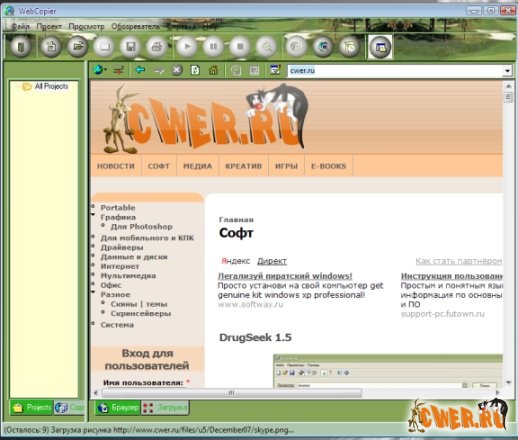Viewport: 518px width, 440px height.
Task: Click the magnifier icon in the main toolbar
Action: (x=267, y=46)
